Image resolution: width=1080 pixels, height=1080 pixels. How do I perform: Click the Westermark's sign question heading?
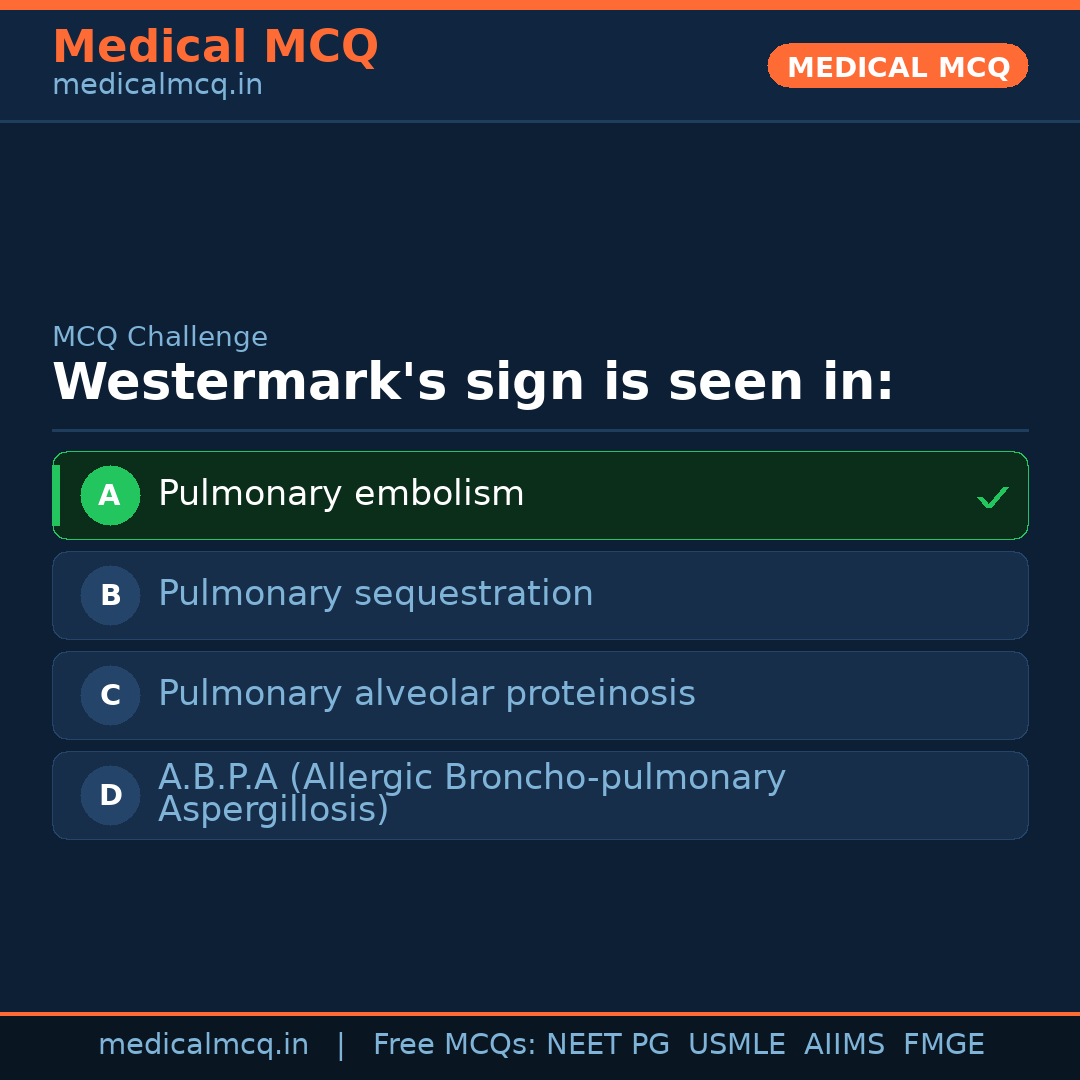473,382
